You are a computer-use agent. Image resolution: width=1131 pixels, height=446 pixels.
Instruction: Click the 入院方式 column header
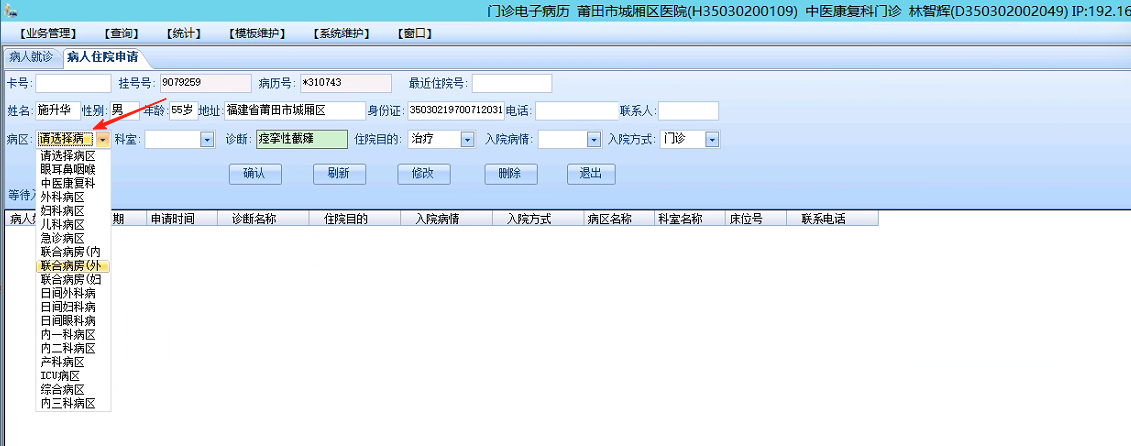(537, 219)
